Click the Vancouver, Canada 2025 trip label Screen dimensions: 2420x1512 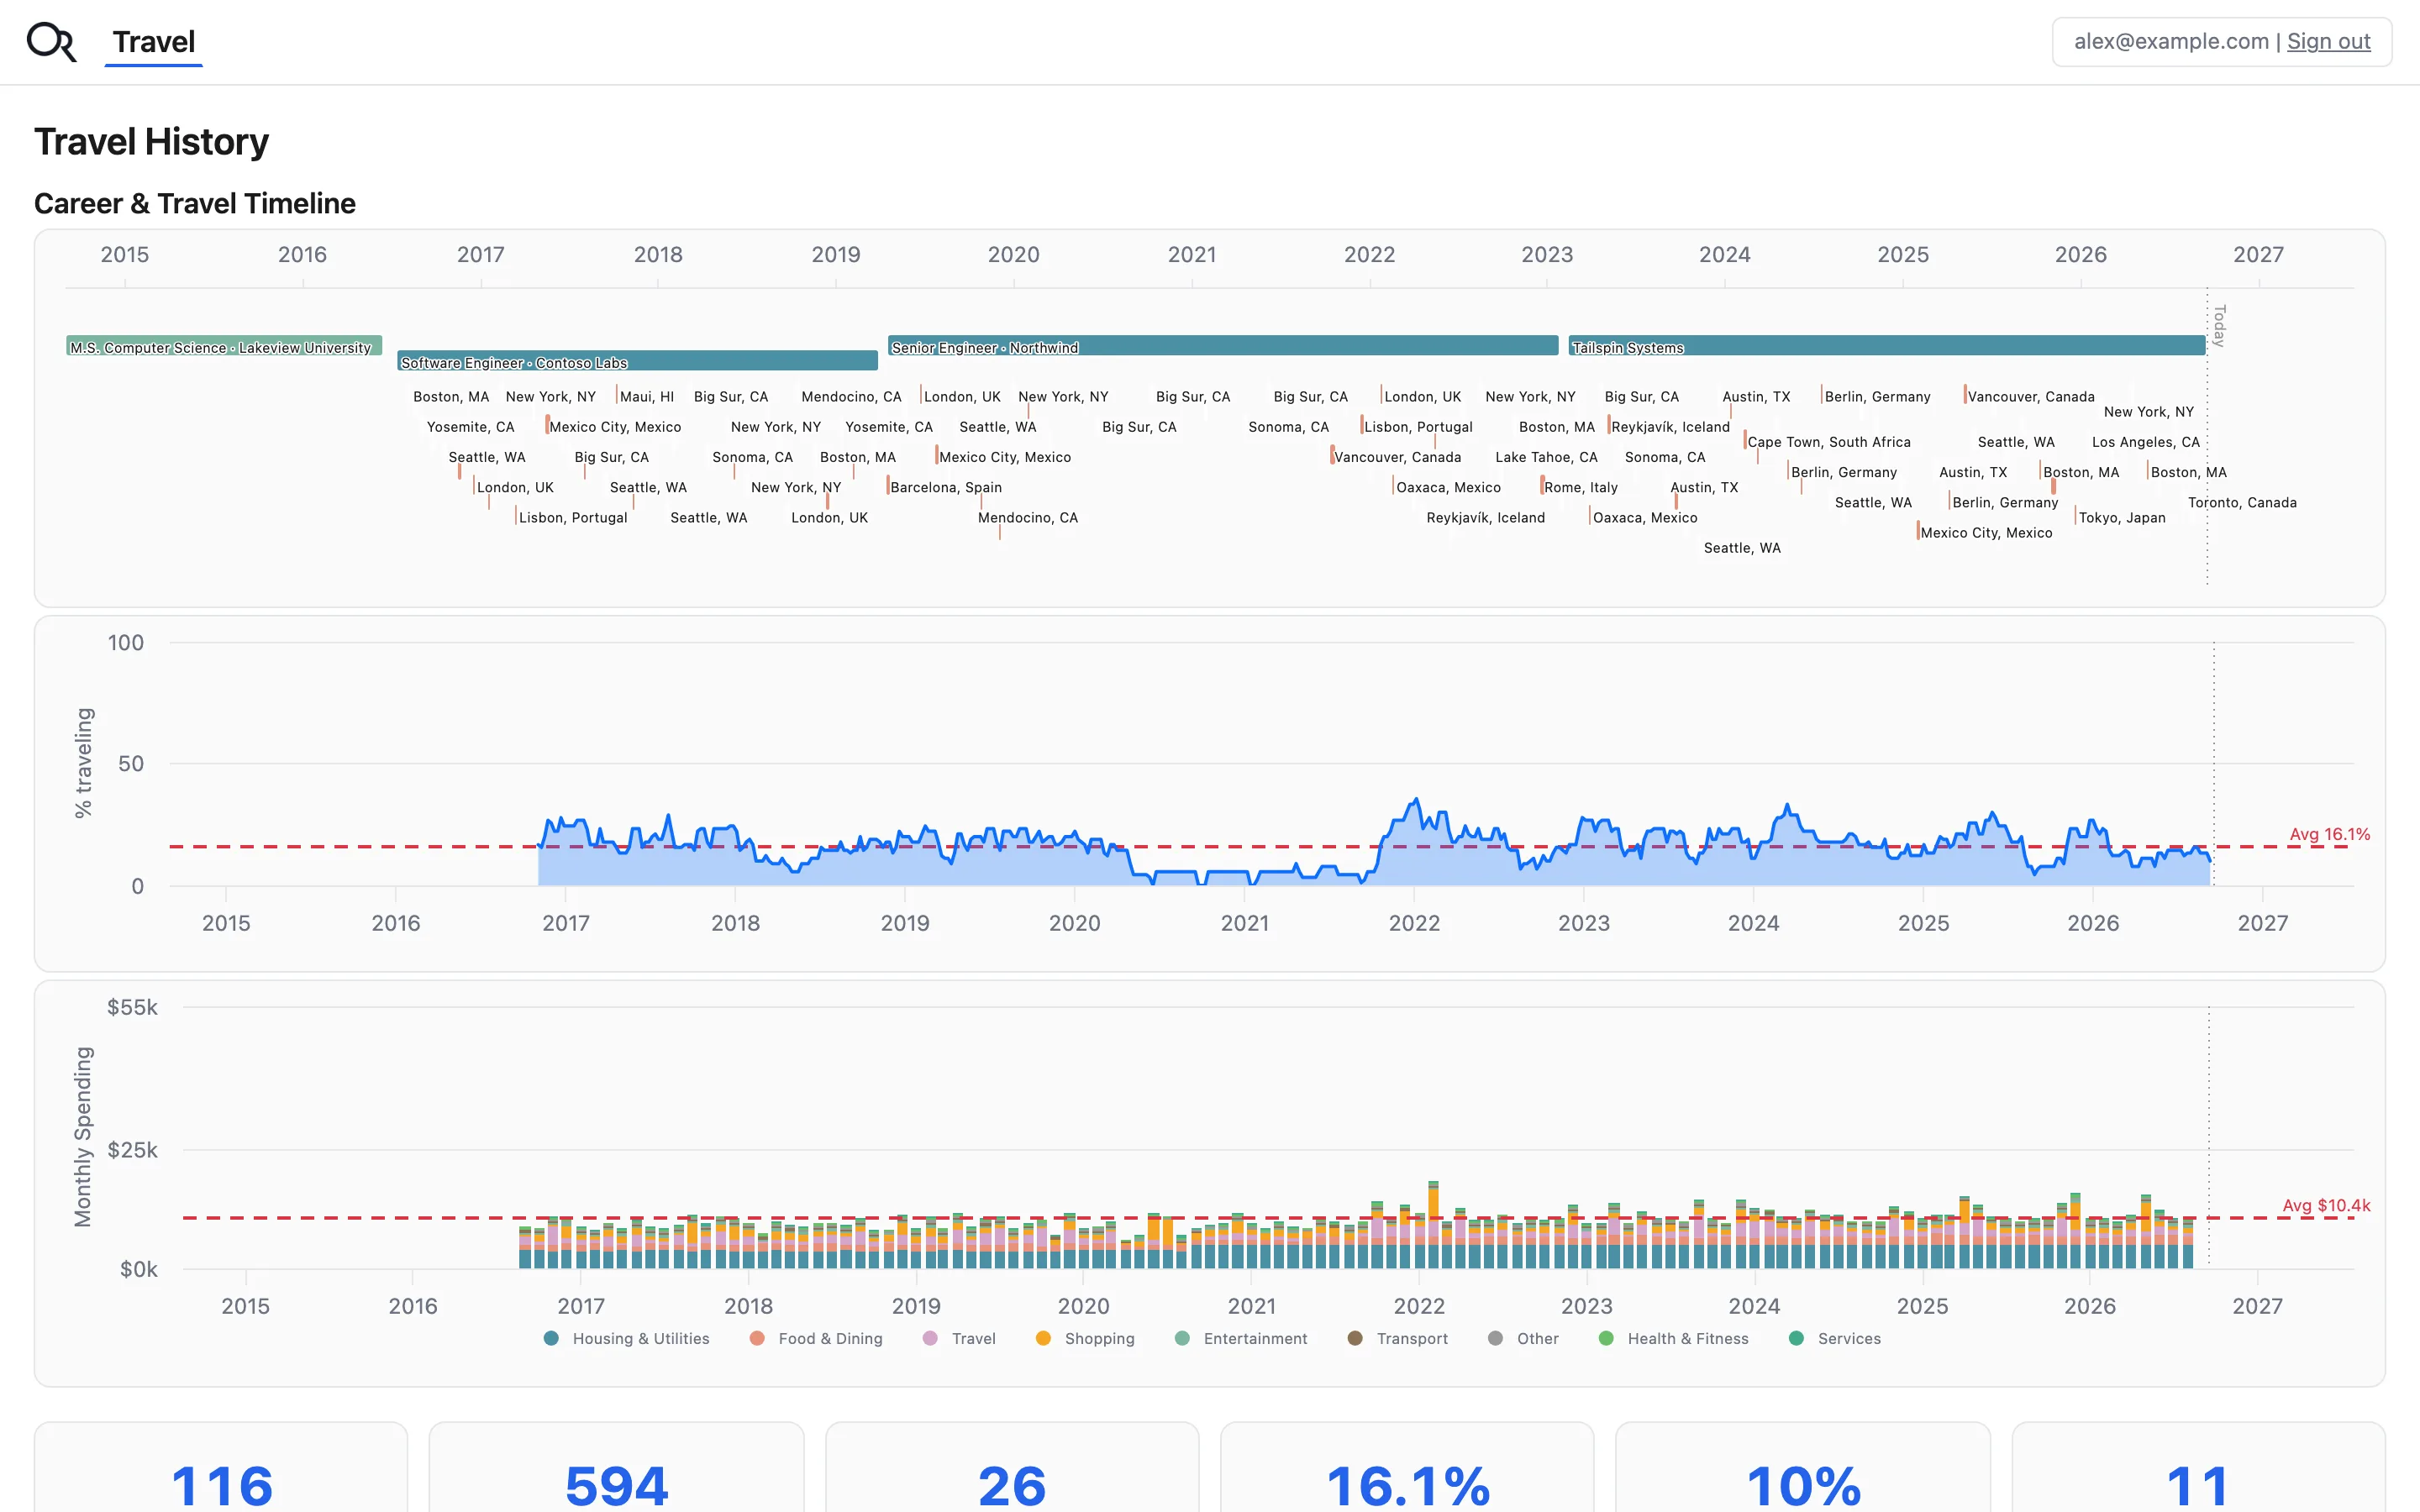[x=2030, y=397]
